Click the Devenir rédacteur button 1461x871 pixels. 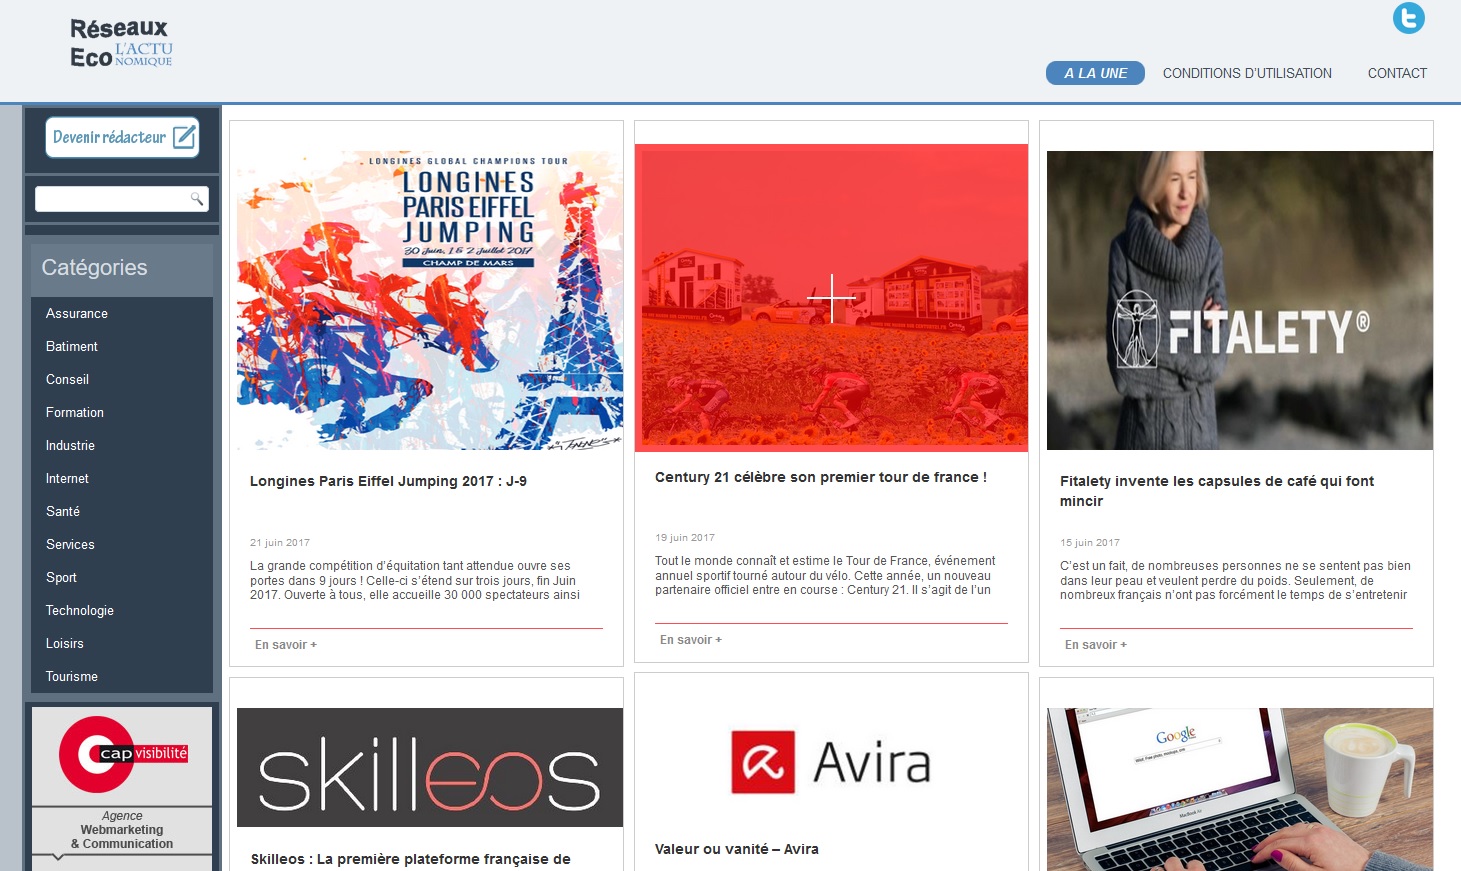click(x=122, y=137)
